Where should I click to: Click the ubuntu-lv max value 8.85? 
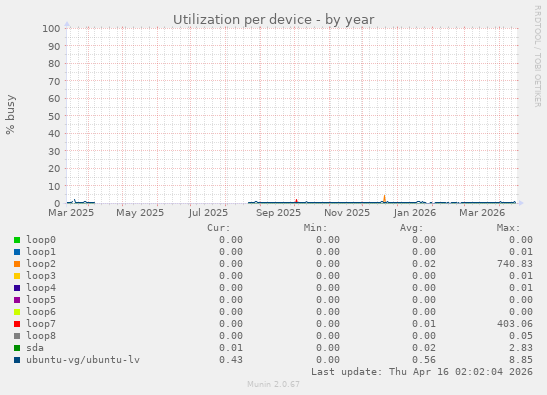click(521, 360)
